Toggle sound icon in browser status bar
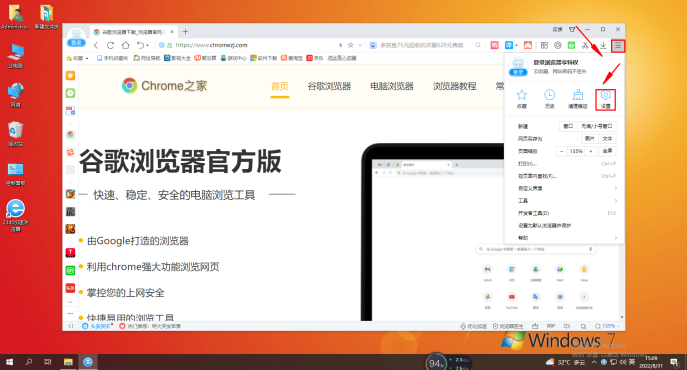The image size is (687, 370). click(x=567, y=326)
